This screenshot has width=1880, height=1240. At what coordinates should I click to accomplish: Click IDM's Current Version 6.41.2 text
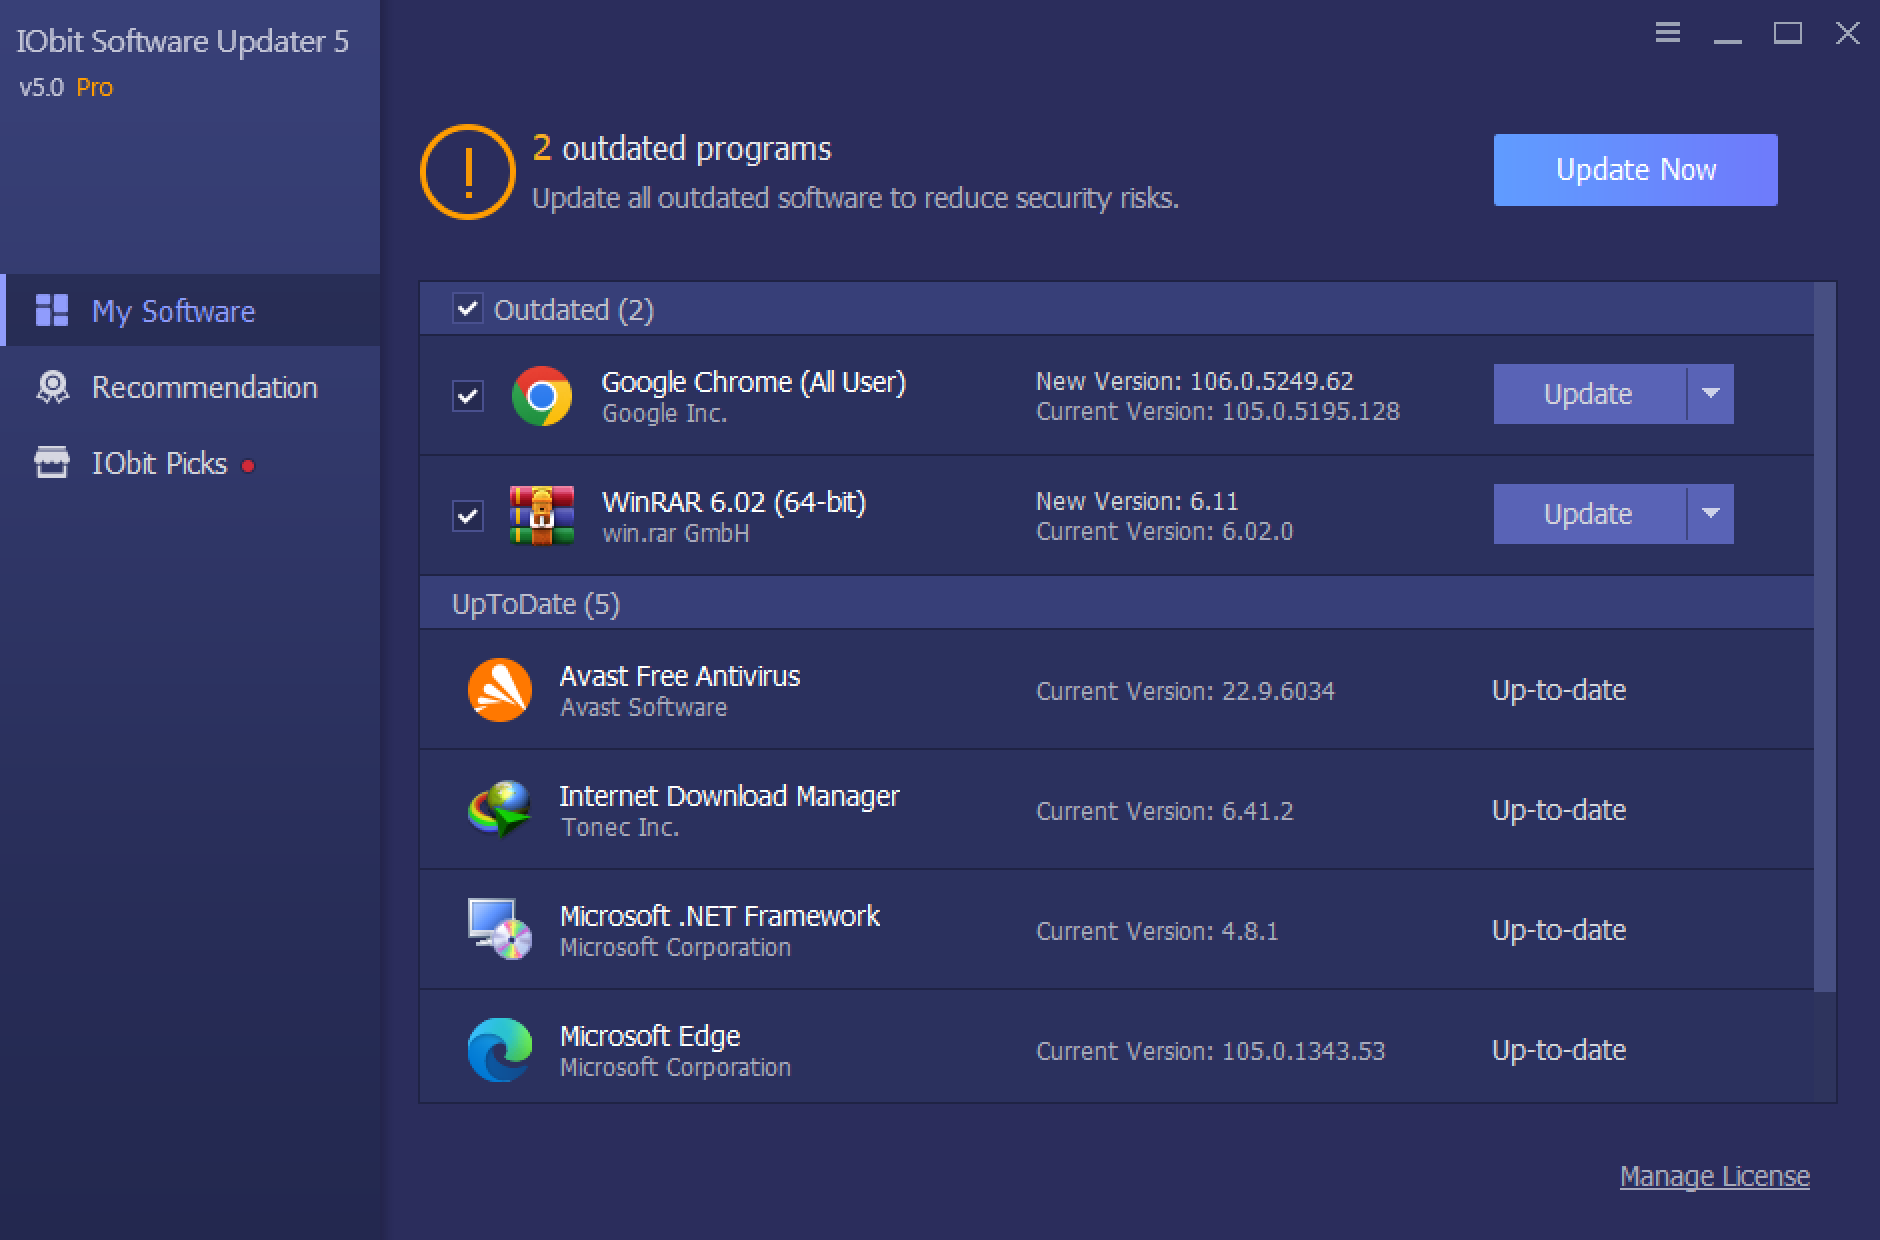coord(1164,811)
